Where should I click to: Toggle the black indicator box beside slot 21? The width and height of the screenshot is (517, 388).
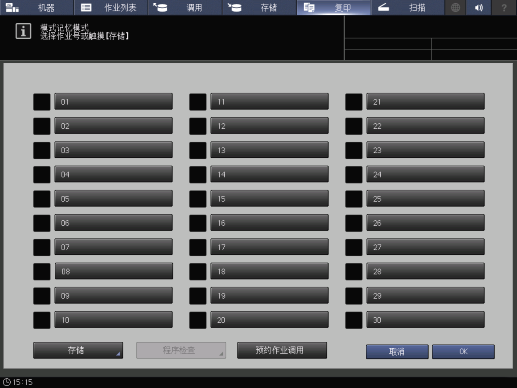(354, 102)
